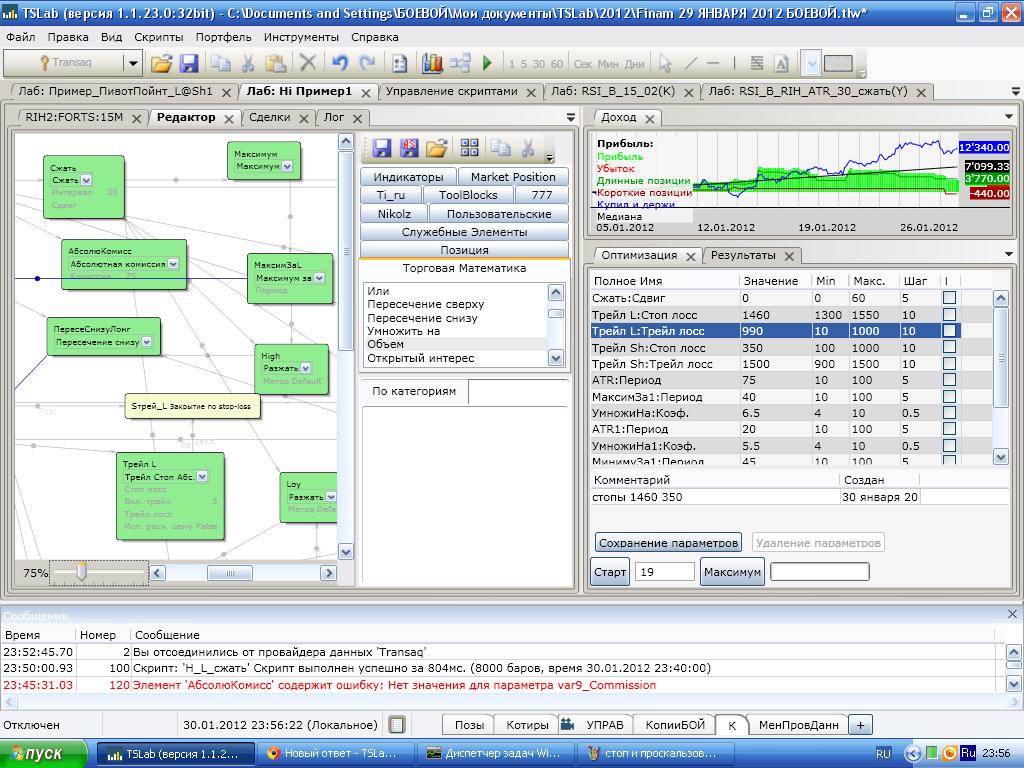Viewport: 1024px width, 768px height.
Task: Adjust the 75% zoom slider handle
Action: [x=82, y=572]
